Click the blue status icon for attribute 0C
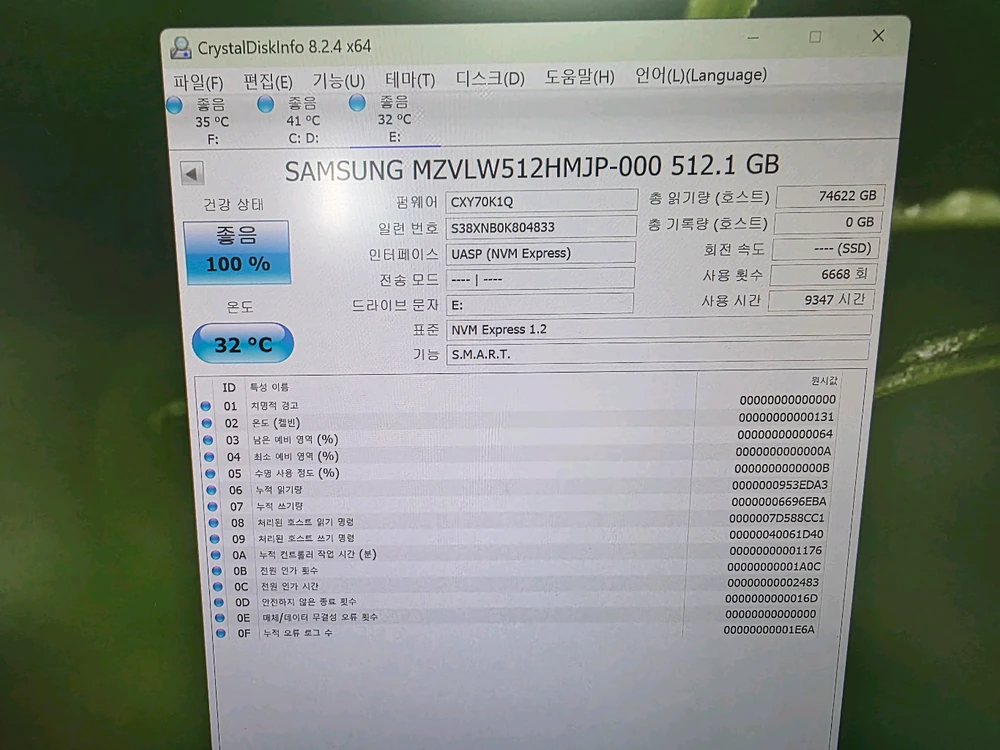This screenshot has width=1000, height=750. point(218,586)
